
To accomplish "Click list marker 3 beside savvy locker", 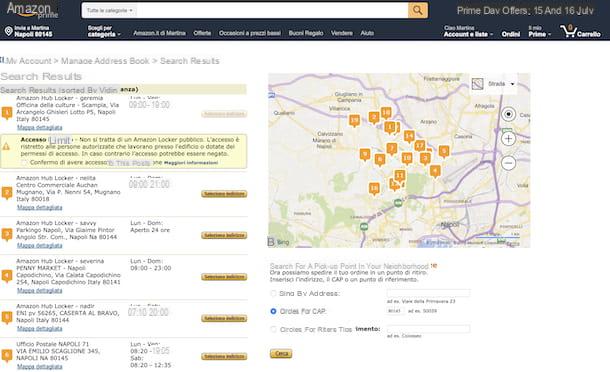I will pyautogui.click(x=7, y=235).
